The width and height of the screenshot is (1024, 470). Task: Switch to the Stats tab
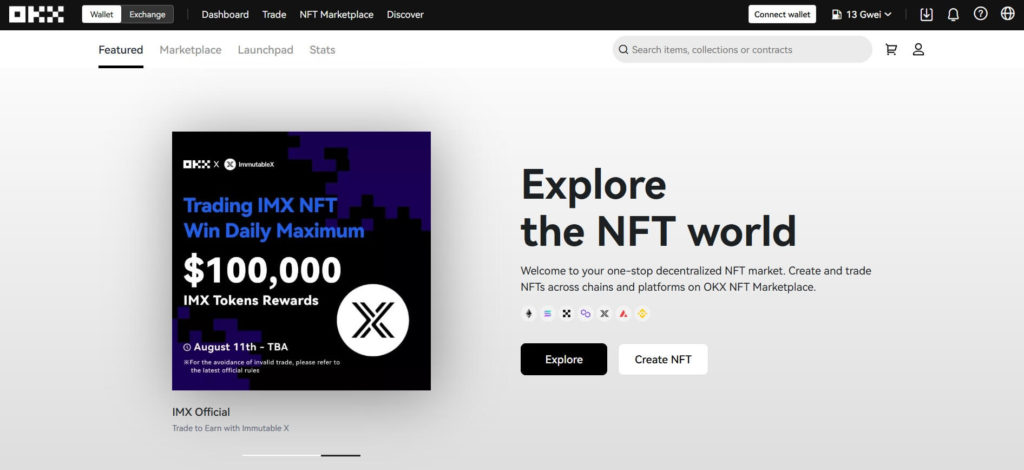click(322, 50)
